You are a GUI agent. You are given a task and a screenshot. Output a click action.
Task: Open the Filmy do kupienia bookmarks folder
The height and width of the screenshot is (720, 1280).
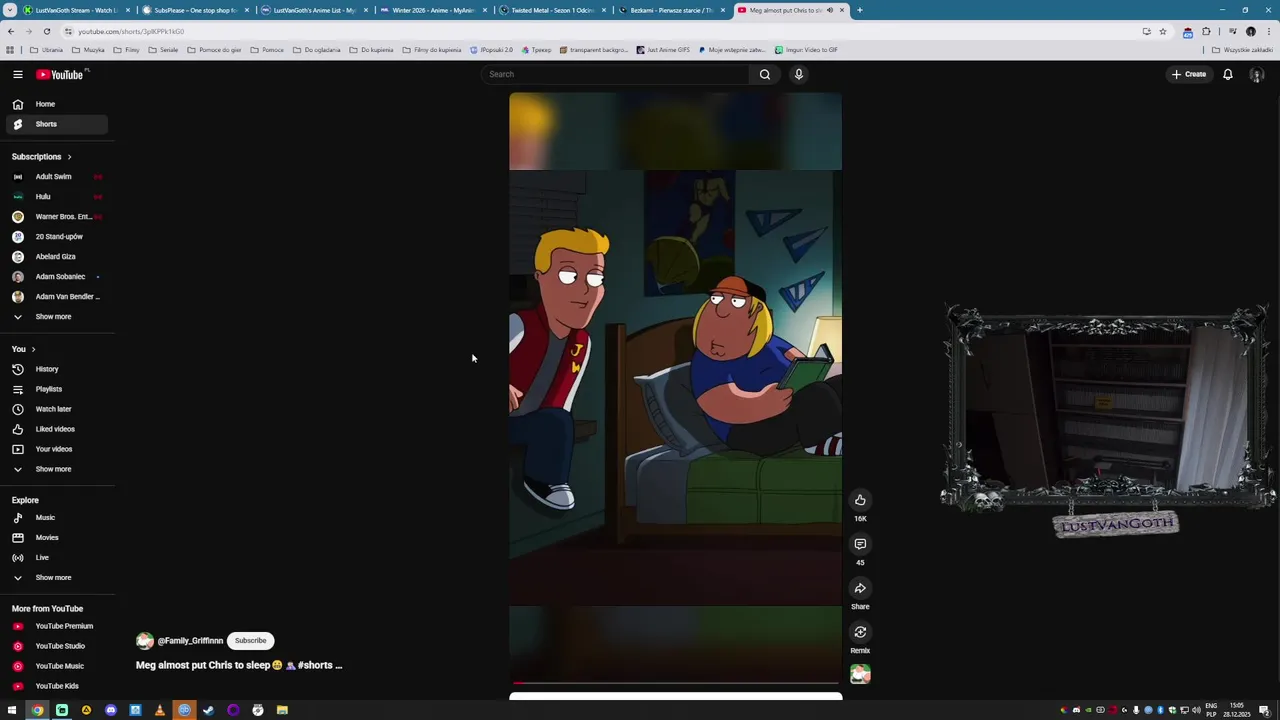pyautogui.click(x=432, y=50)
